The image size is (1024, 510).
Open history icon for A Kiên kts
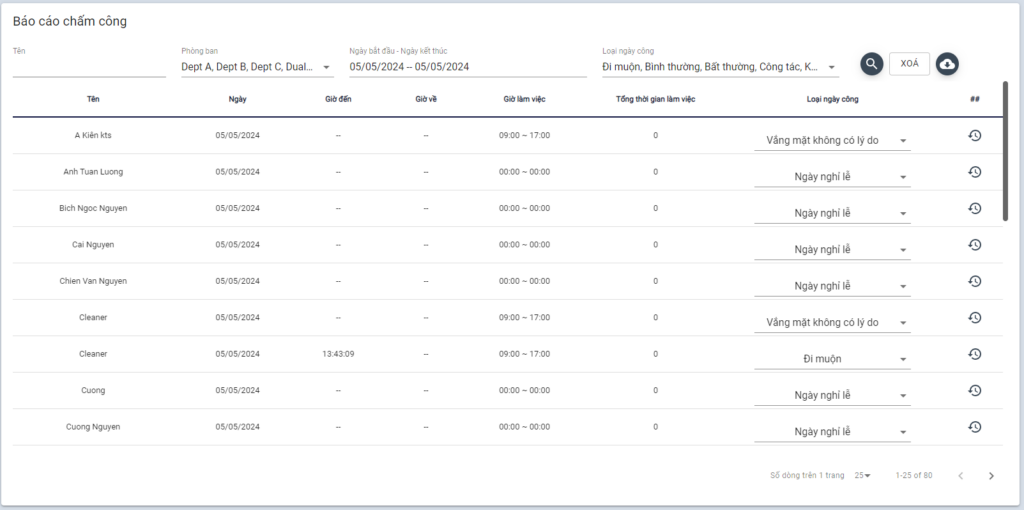click(x=974, y=136)
